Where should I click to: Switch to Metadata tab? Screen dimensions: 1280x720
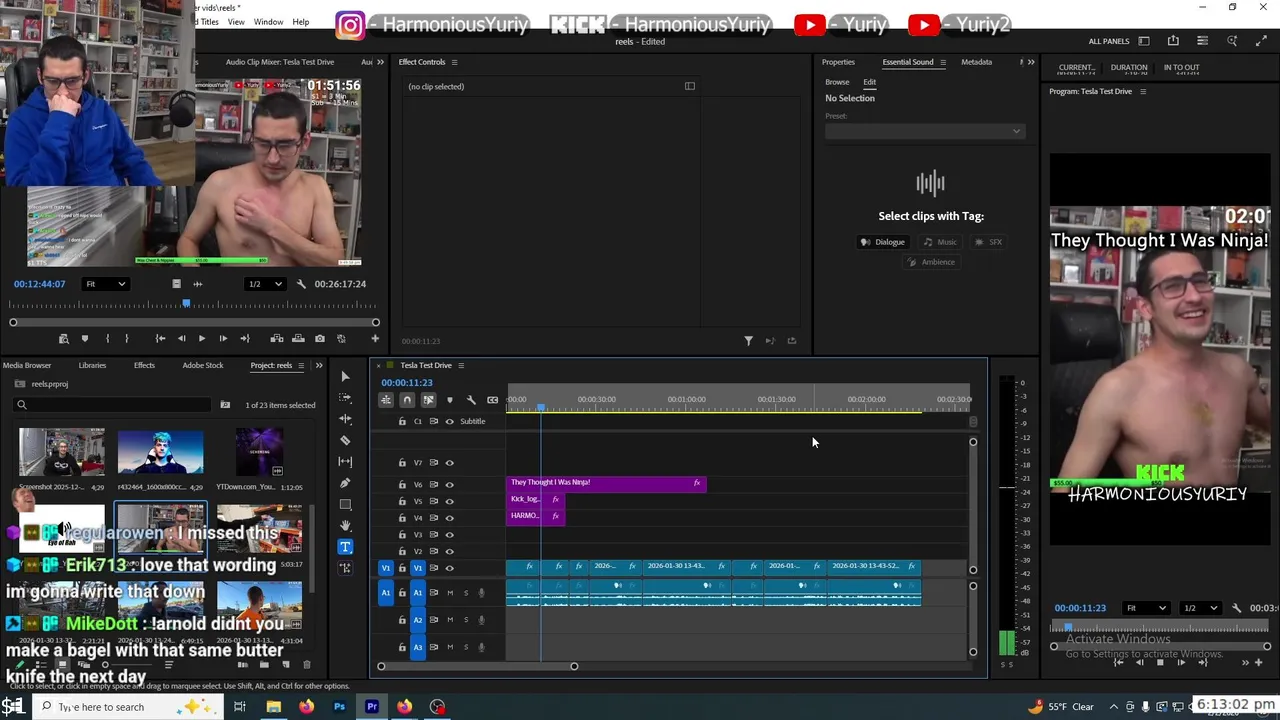coord(976,62)
